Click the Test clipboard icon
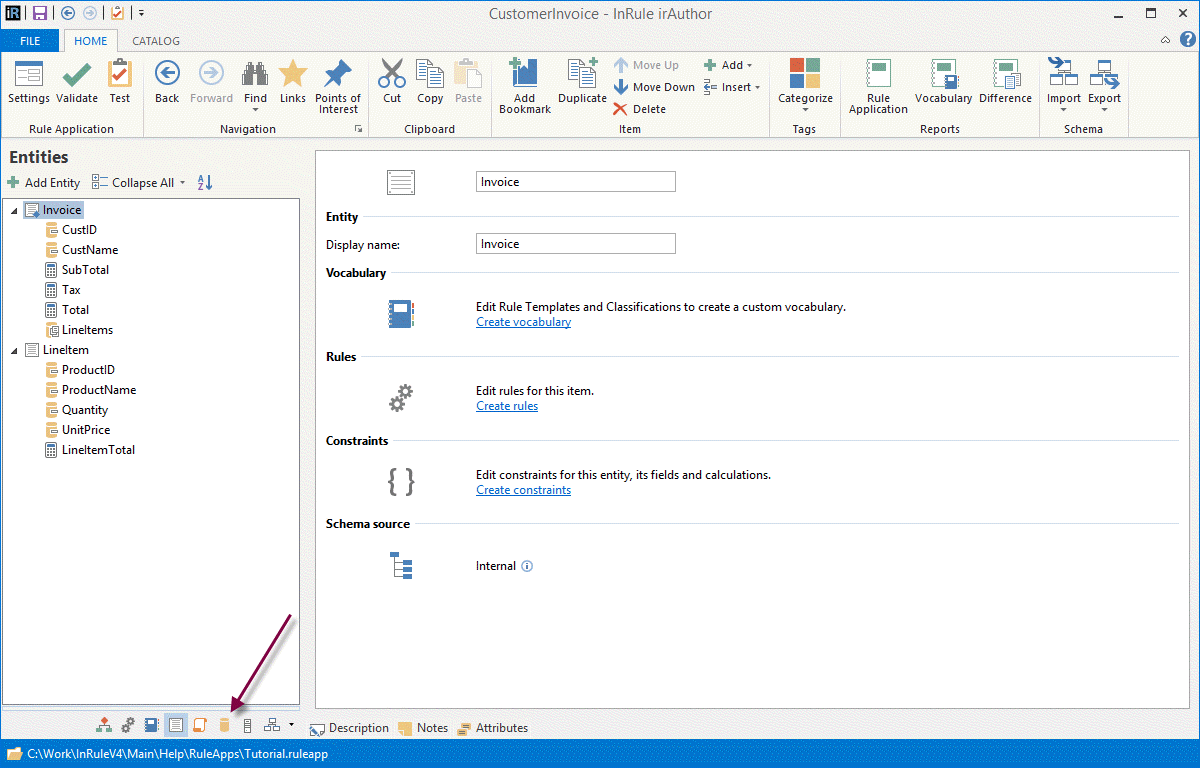The image size is (1200, 768). (x=120, y=76)
